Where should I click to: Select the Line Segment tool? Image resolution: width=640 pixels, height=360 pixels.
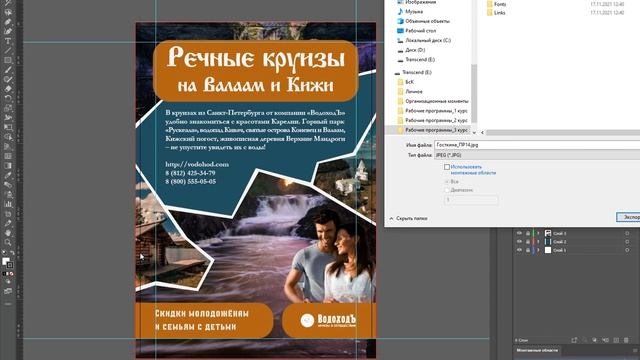(x=8, y=50)
